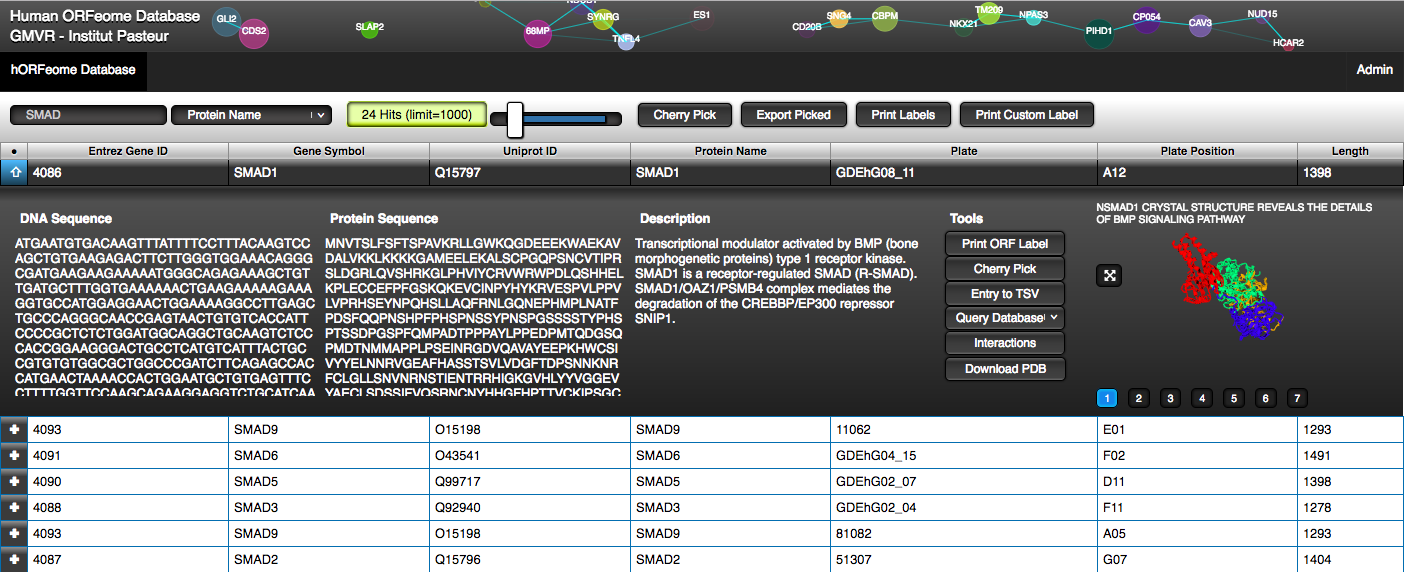Image resolution: width=1404 pixels, height=572 pixels.
Task: Click the fullscreen icon next to the structure
Action: [1107, 275]
